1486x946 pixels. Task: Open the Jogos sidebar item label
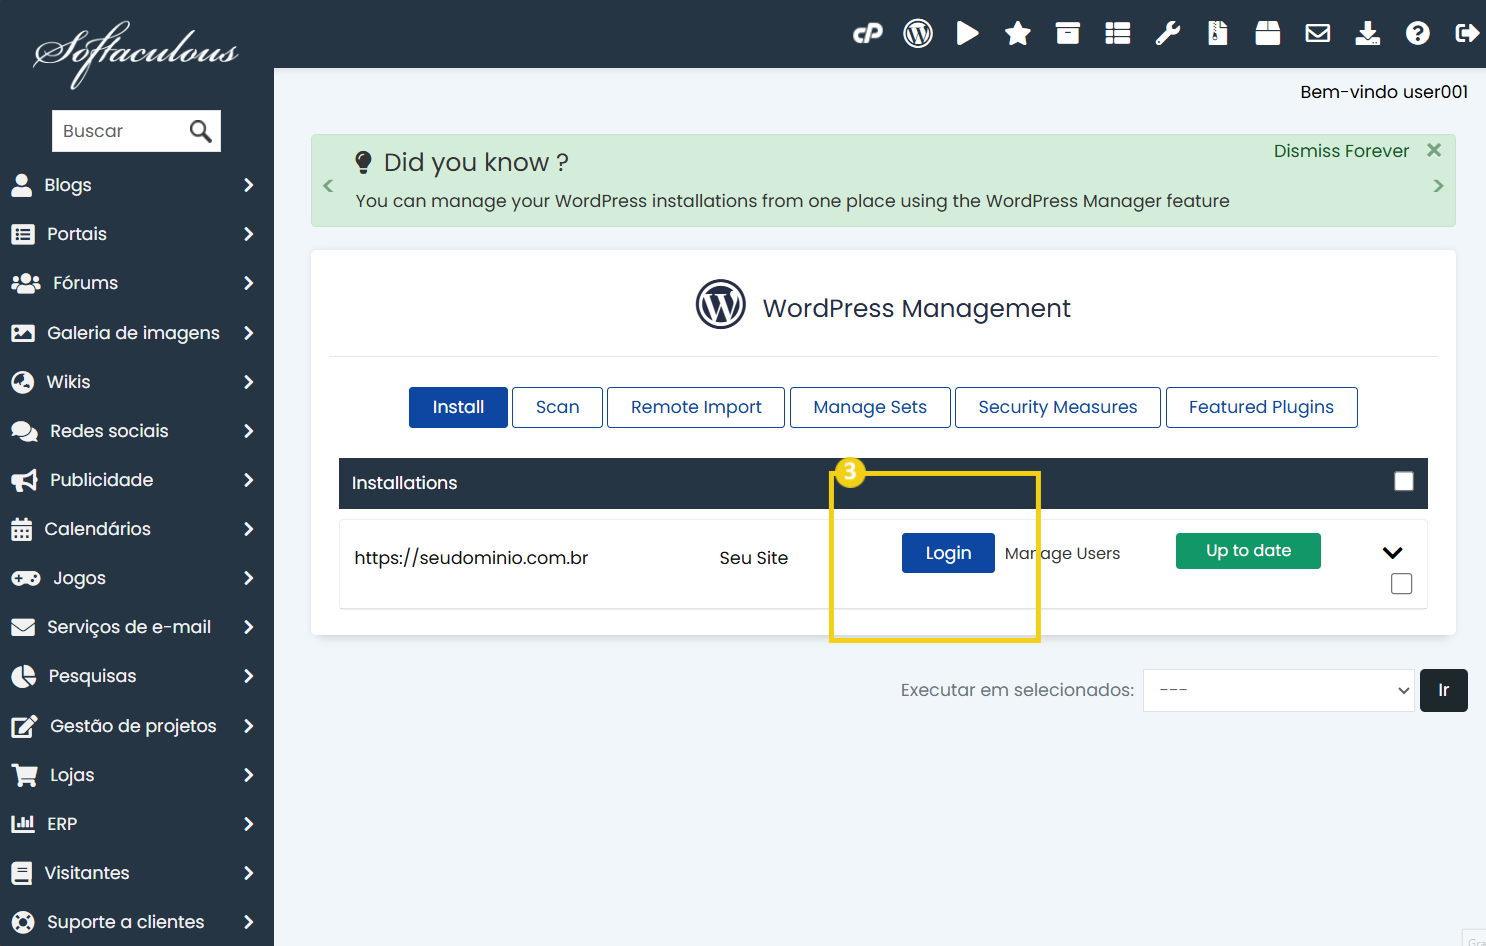coord(79,578)
